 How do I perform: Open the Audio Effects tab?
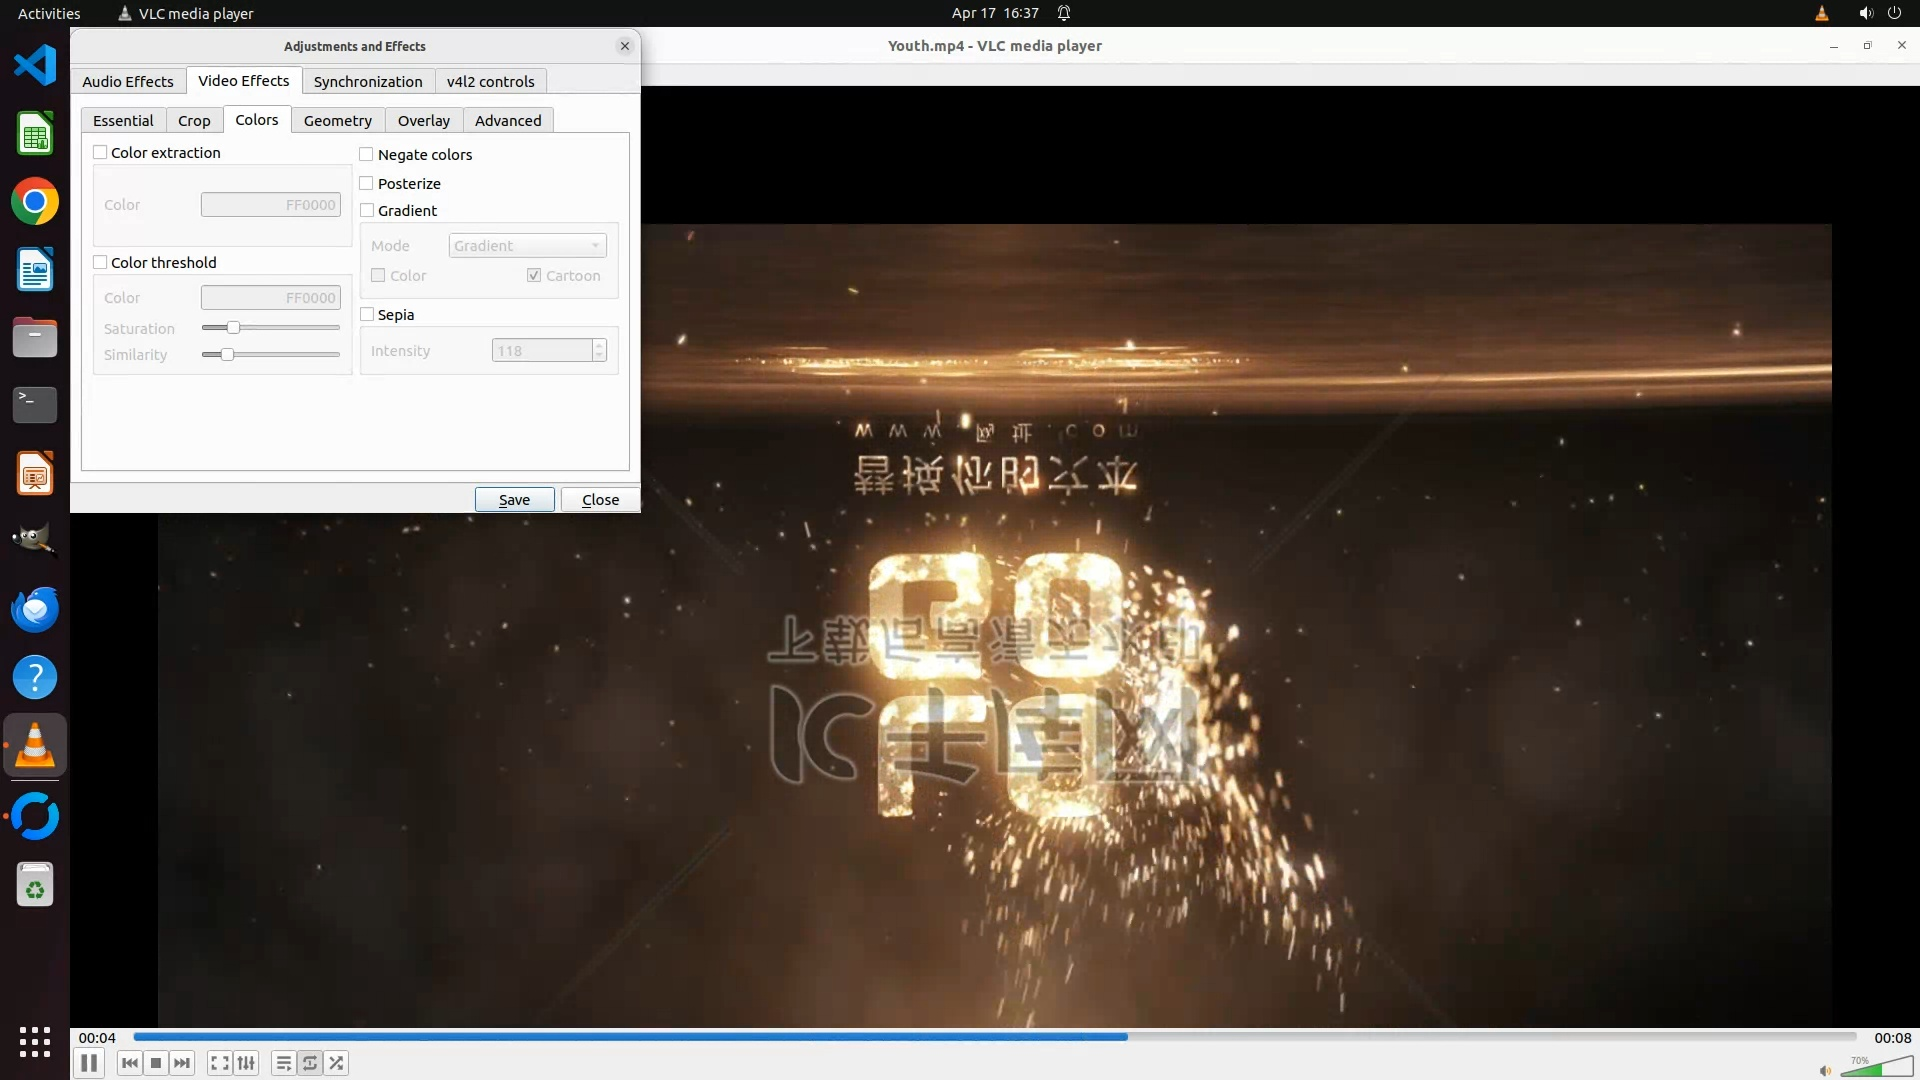coord(128,82)
